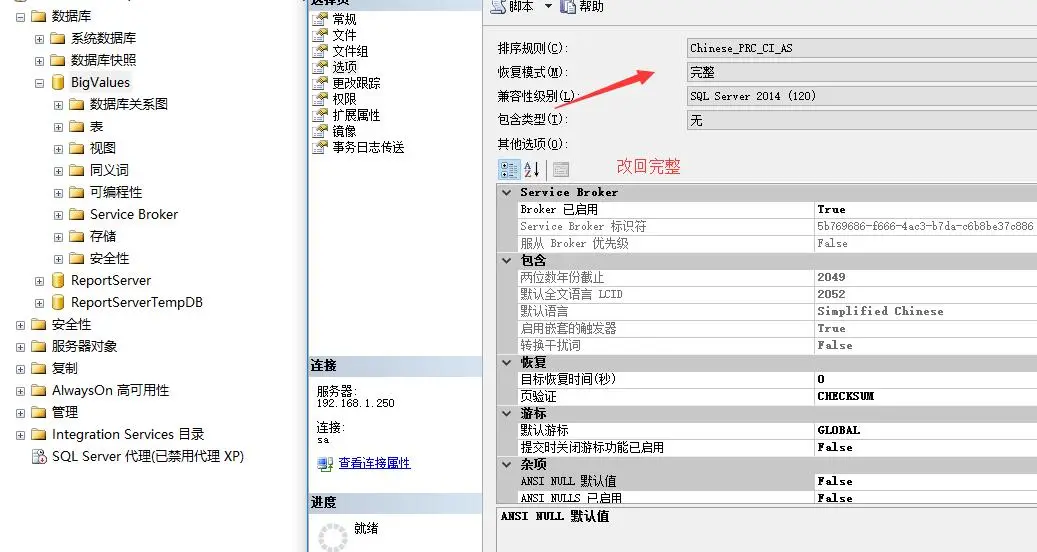Select the 选项 page label

(345, 67)
